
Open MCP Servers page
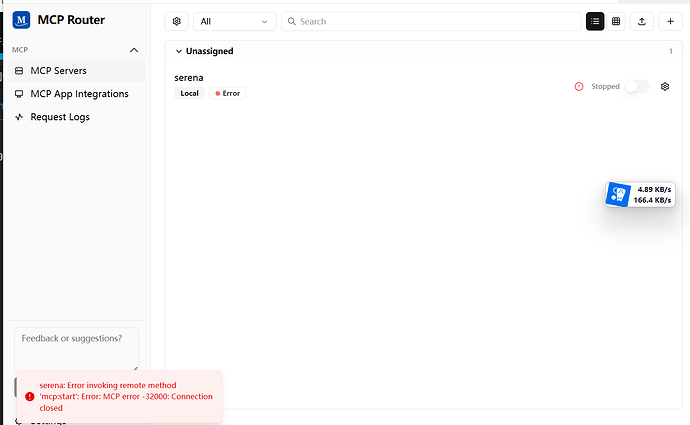pos(77,70)
